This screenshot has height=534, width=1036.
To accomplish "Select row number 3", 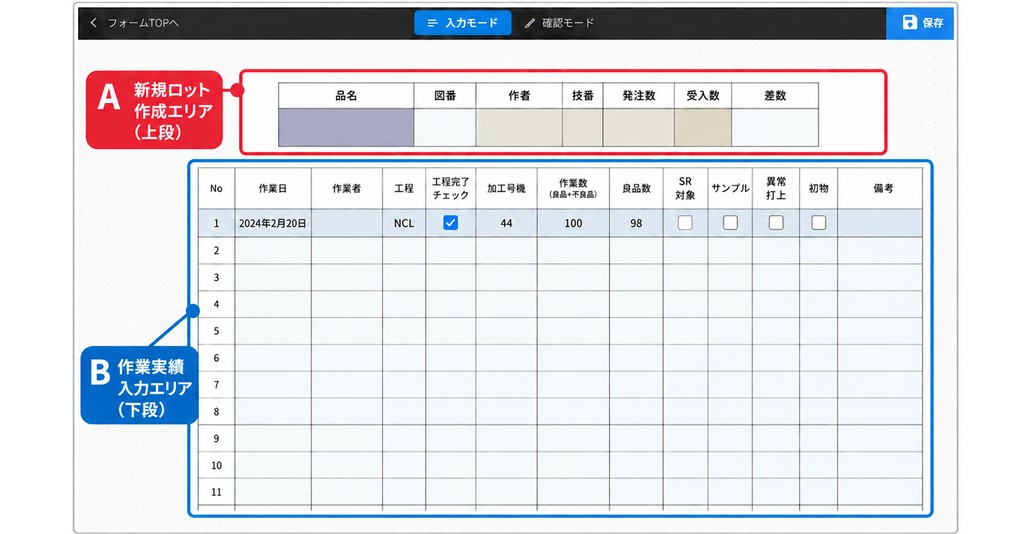I will [216, 278].
